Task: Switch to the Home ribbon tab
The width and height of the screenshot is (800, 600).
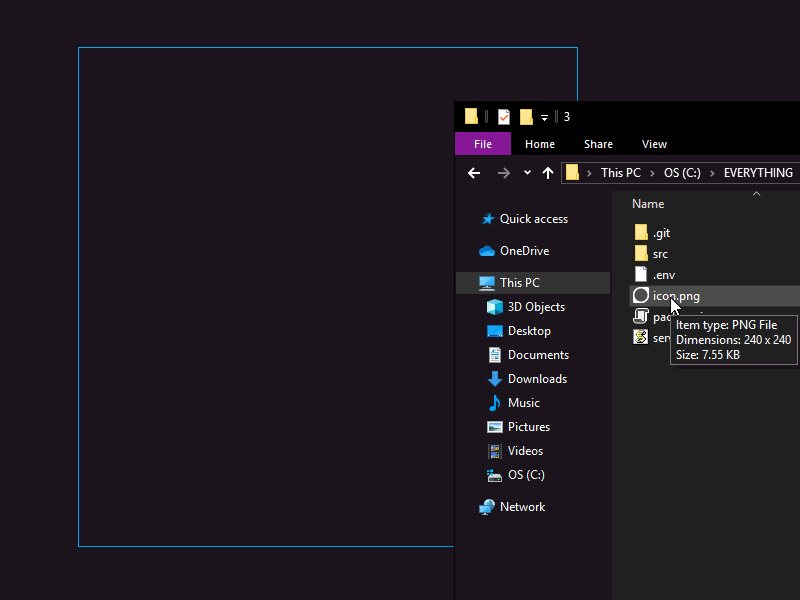Action: [539, 144]
